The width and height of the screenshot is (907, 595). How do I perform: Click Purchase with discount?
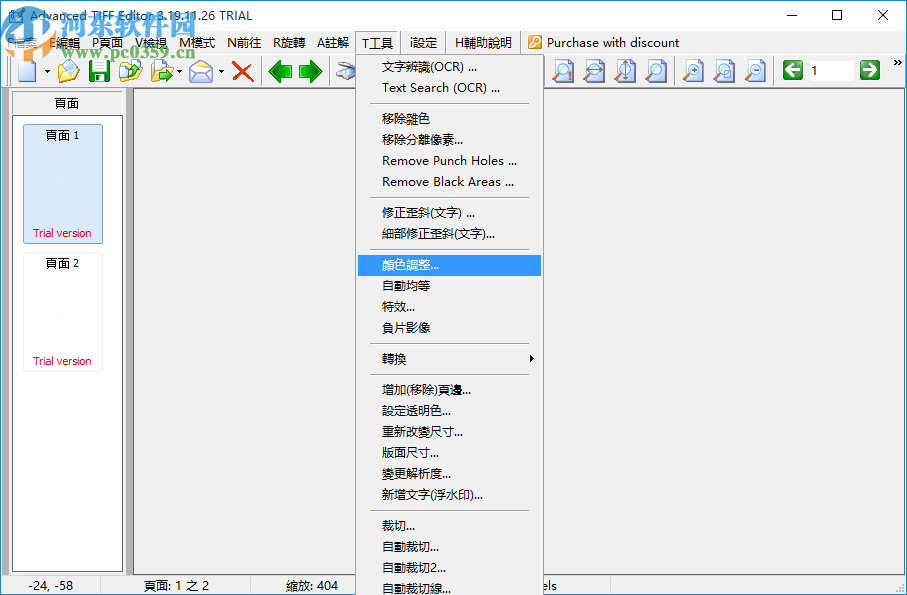pos(613,42)
